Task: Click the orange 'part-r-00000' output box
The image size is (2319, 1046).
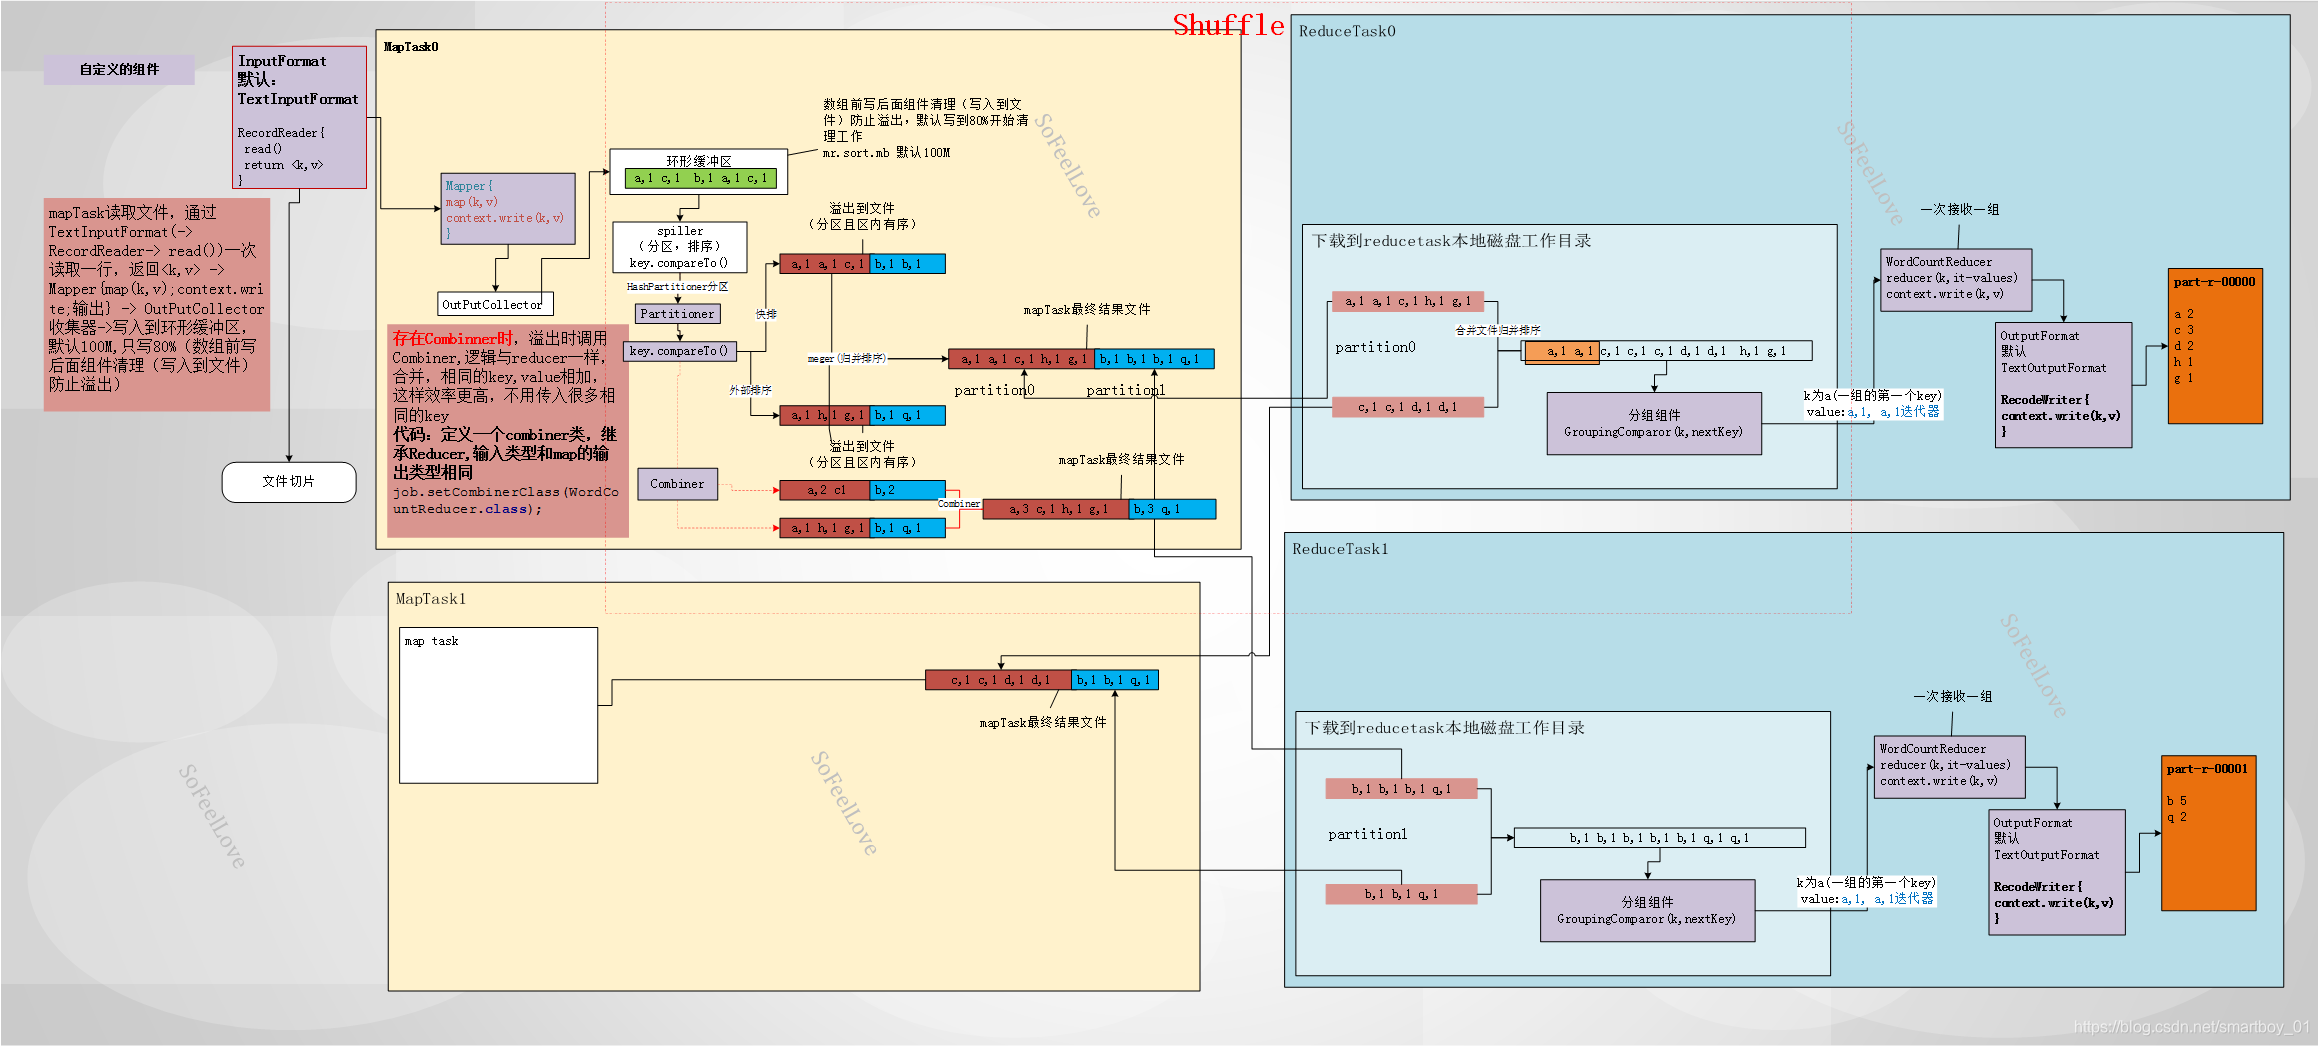Action: (2215, 346)
